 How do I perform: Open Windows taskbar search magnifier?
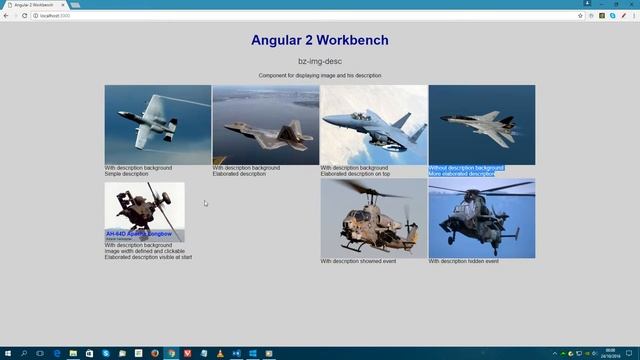click(24, 353)
